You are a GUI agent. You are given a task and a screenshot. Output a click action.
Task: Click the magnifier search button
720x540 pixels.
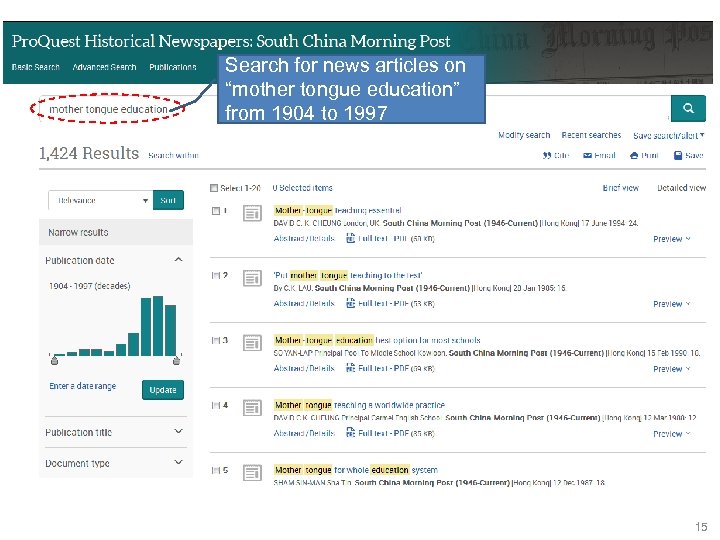[688, 108]
